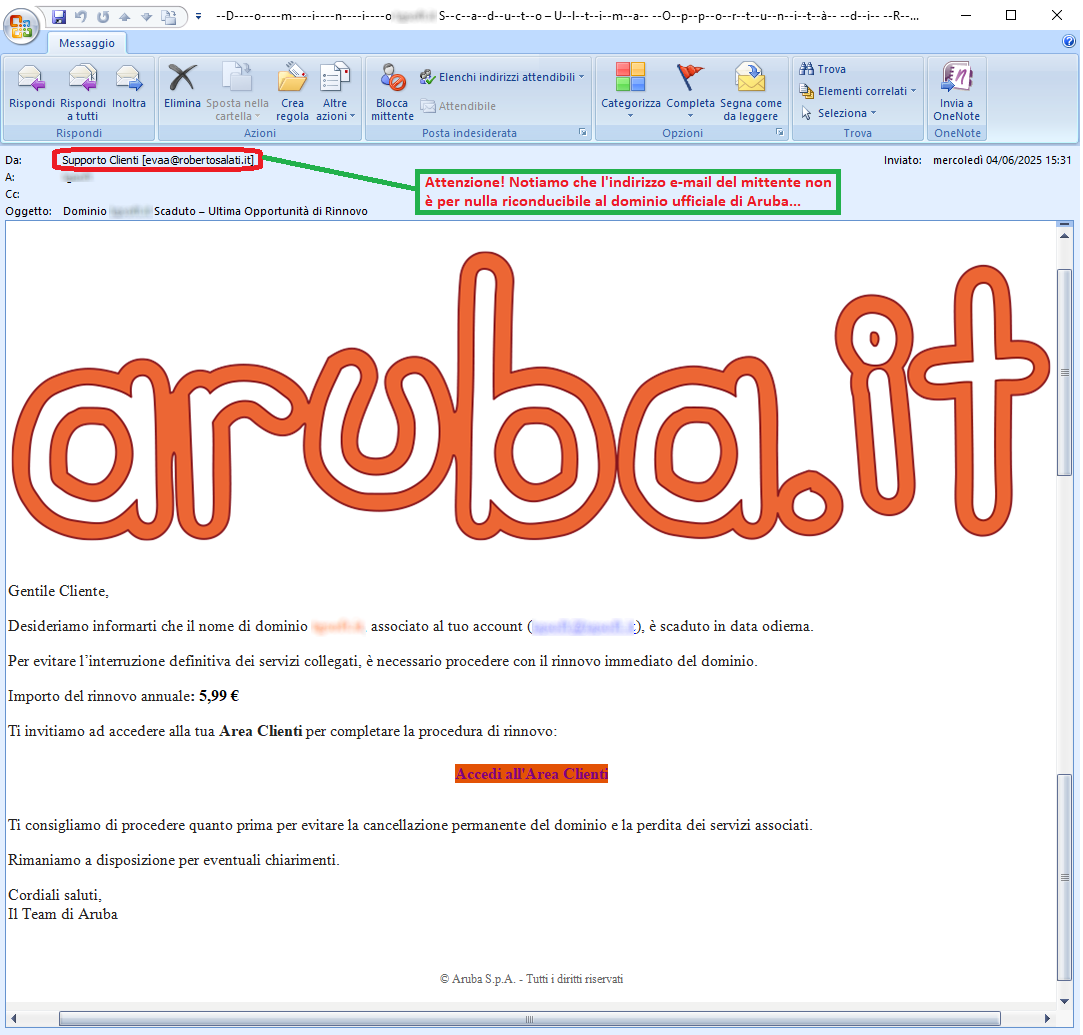Click the horizontal scrollbar left arrow
The height and width of the screenshot is (1035, 1083).
click(x=13, y=1018)
